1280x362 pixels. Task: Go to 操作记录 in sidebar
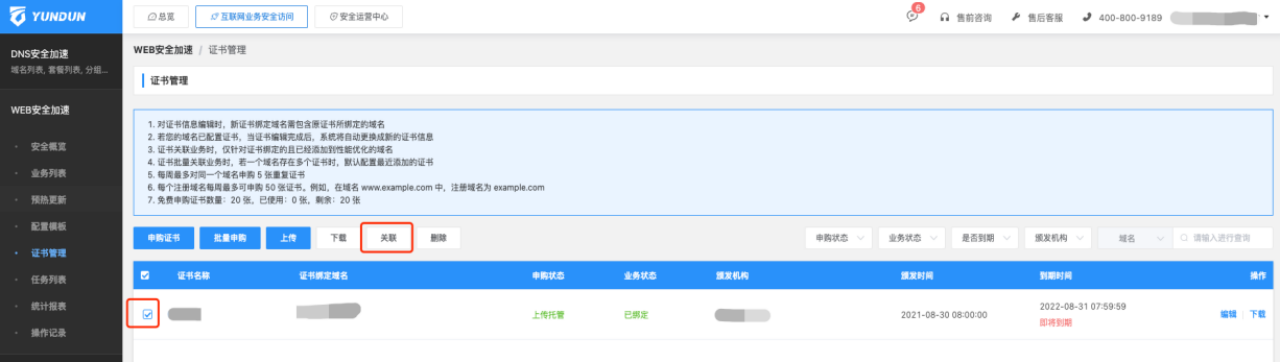48,332
